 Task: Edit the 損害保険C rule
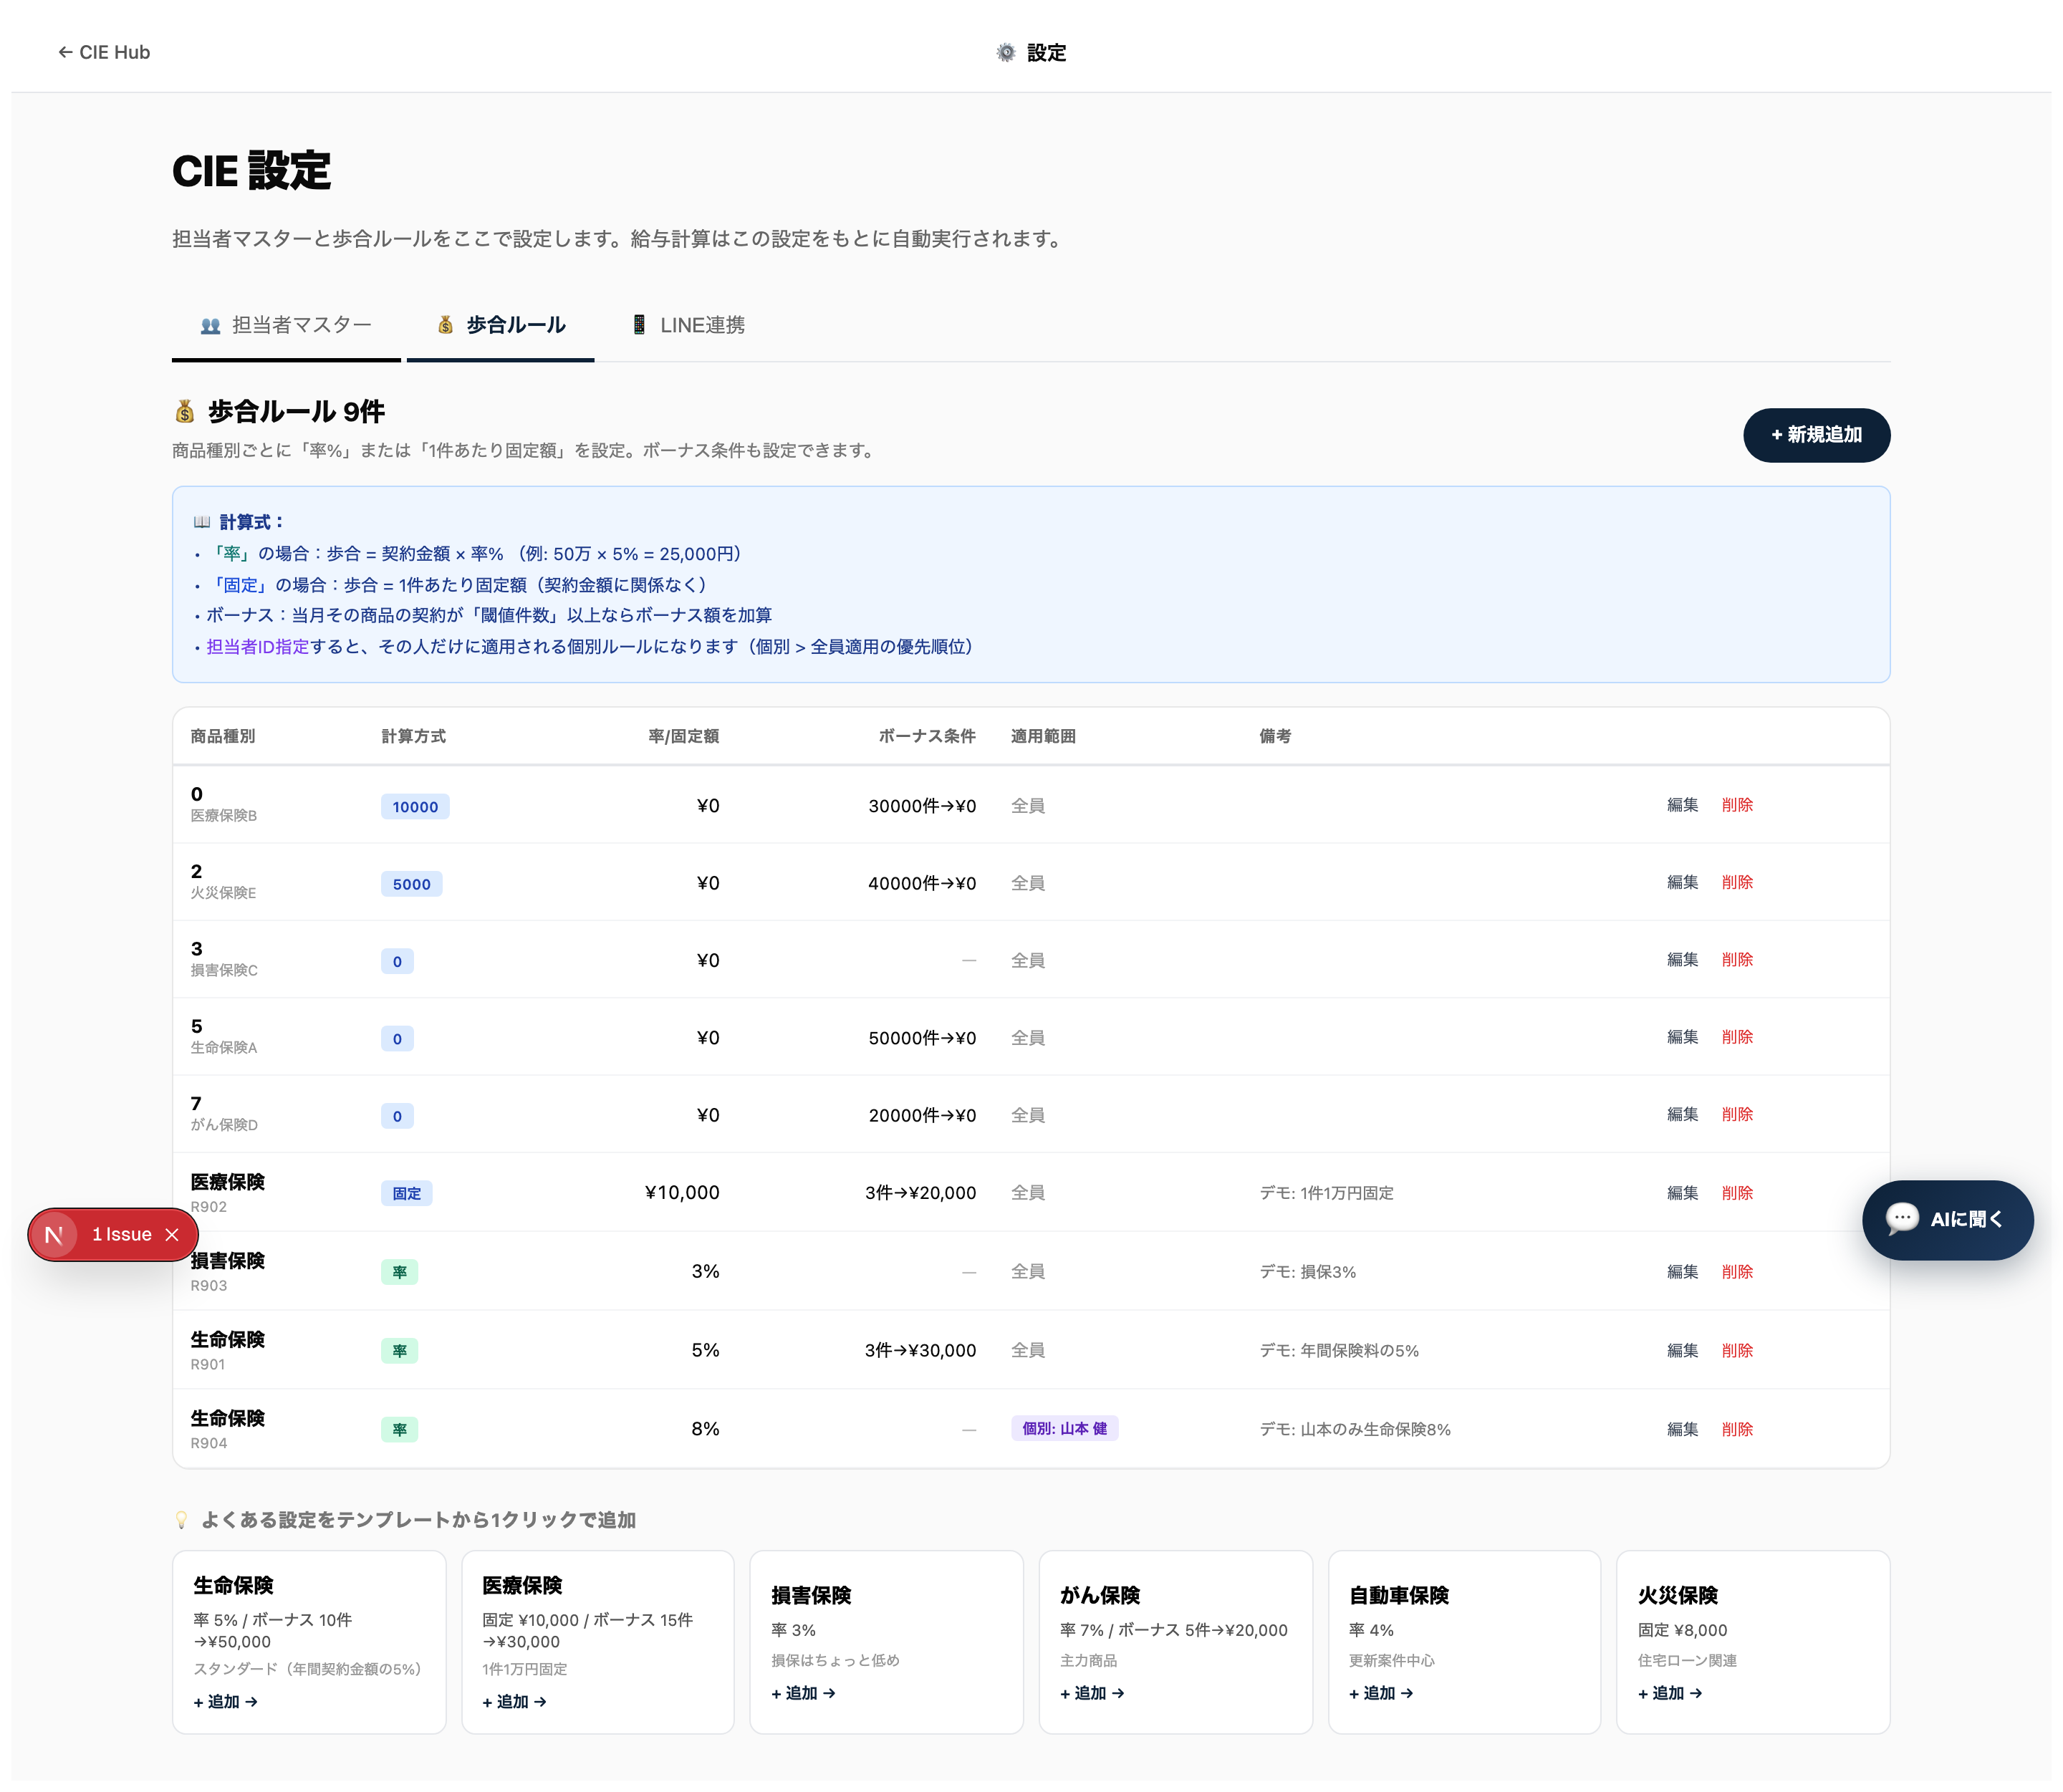click(1682, 960)
